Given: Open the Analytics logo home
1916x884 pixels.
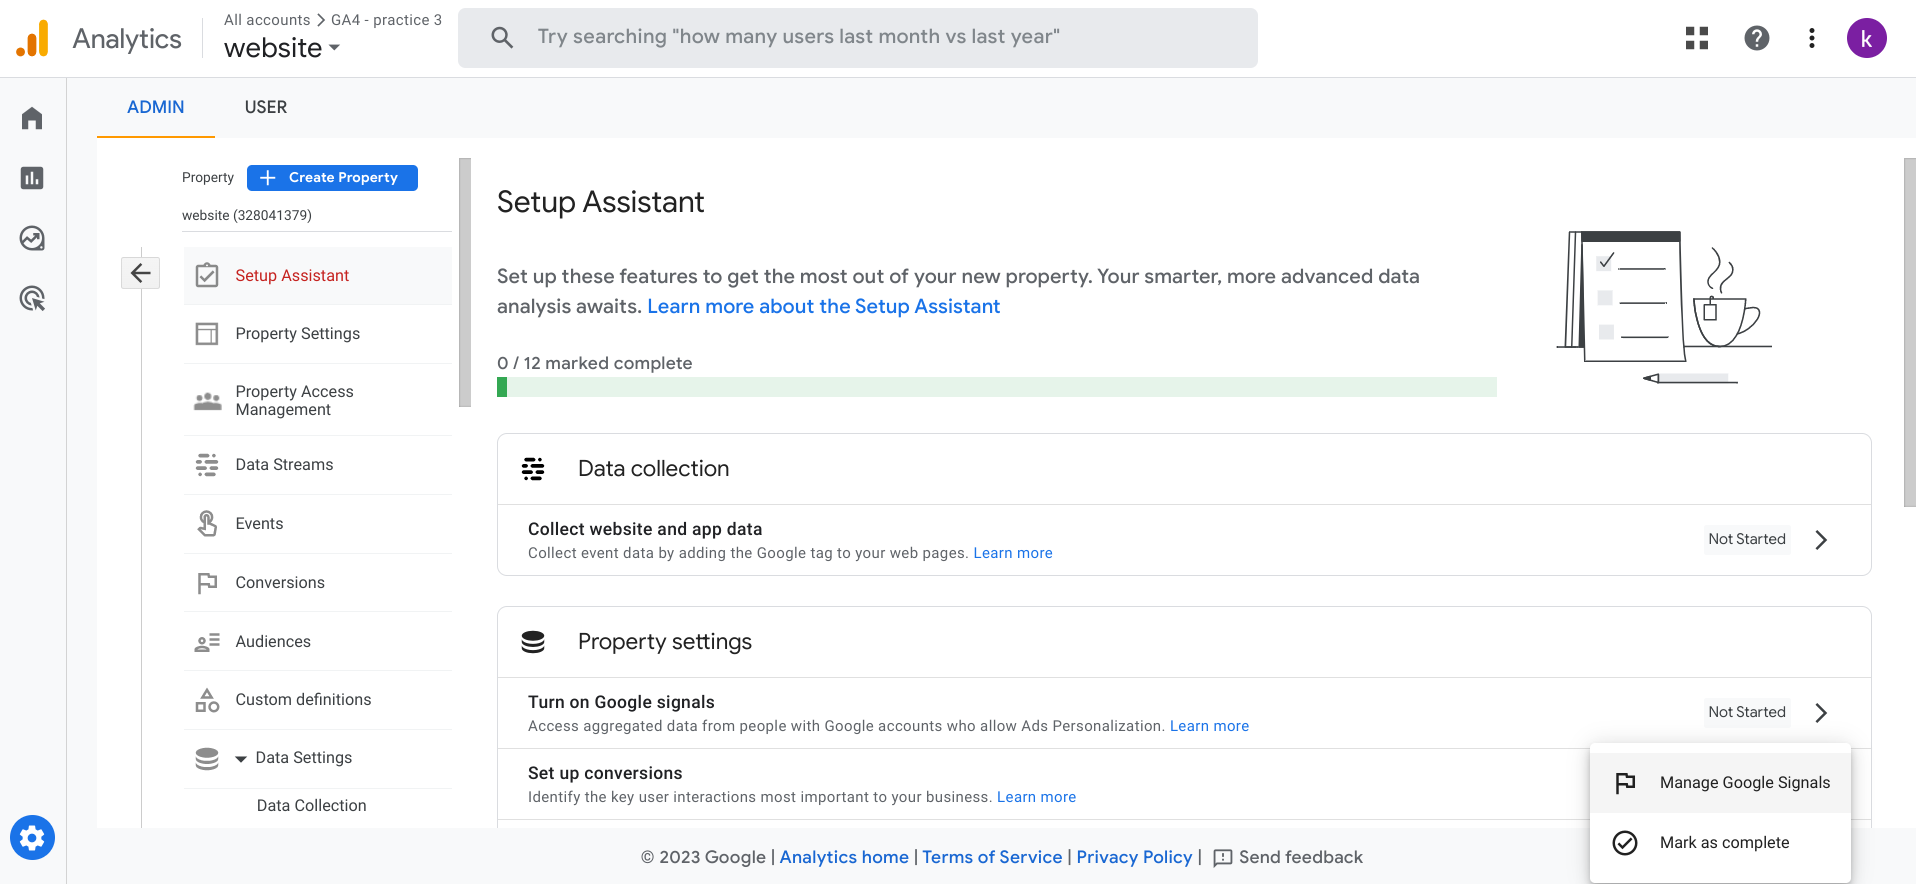Looking at the screenshot, I should pos(32,38).
